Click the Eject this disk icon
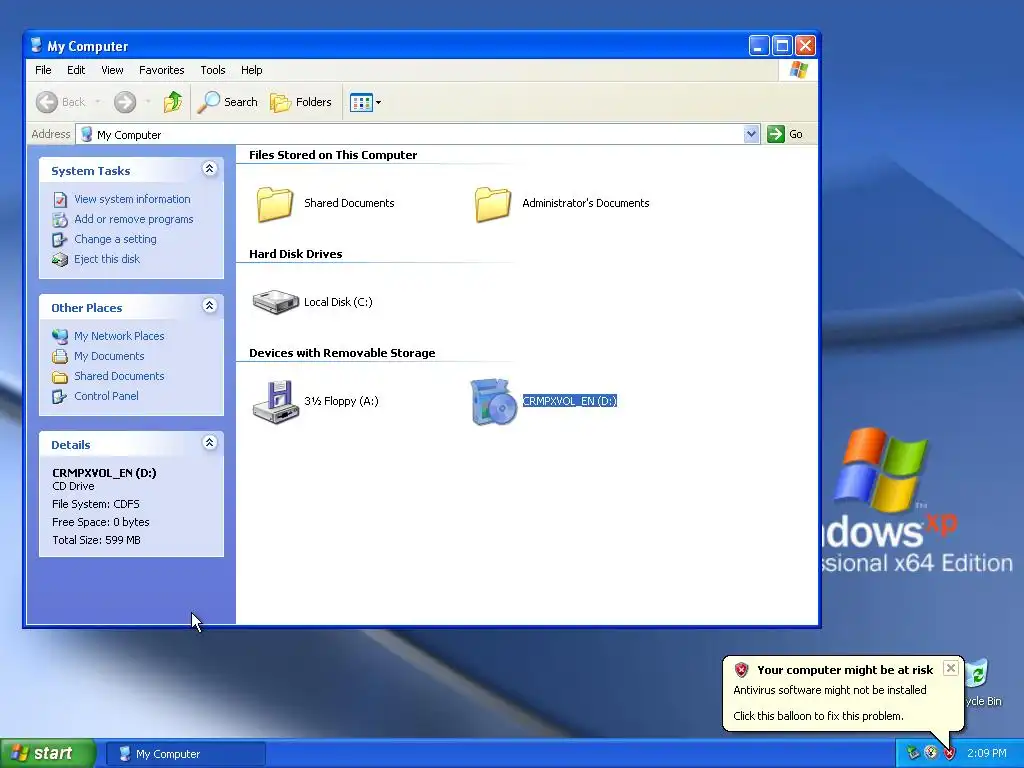 (60, 259)
